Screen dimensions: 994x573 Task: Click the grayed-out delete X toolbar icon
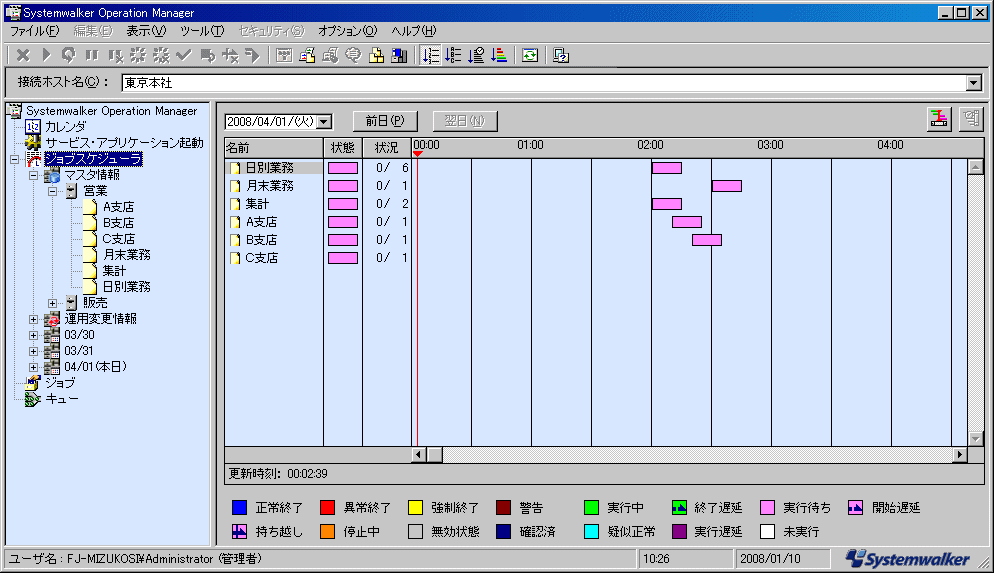23,56
